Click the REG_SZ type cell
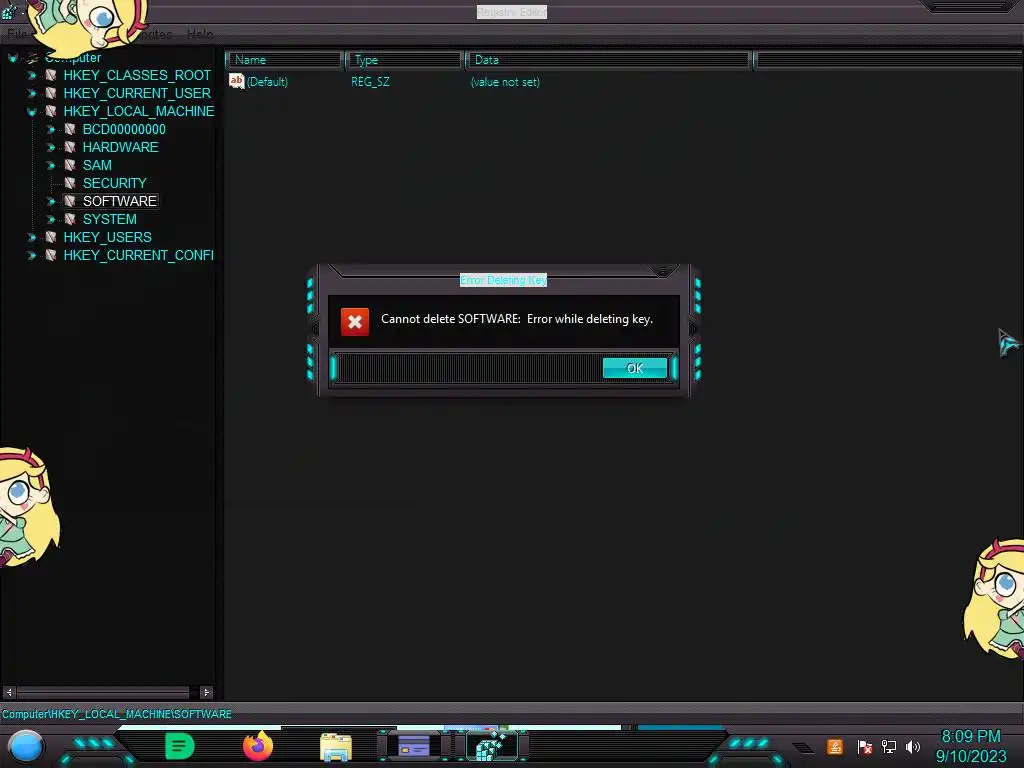Screen dimensions: 1024x768 pos(370,82)
